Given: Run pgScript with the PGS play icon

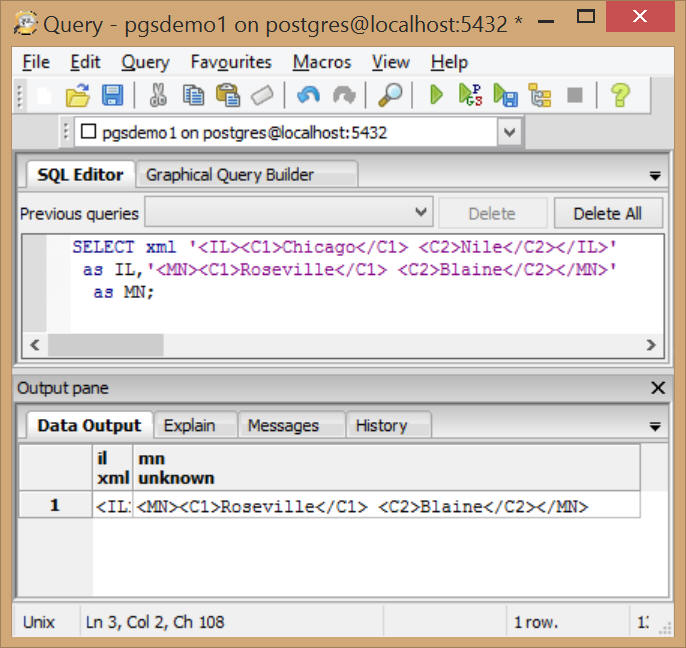Looking at the screenshot, I should (x=470, y=95).
